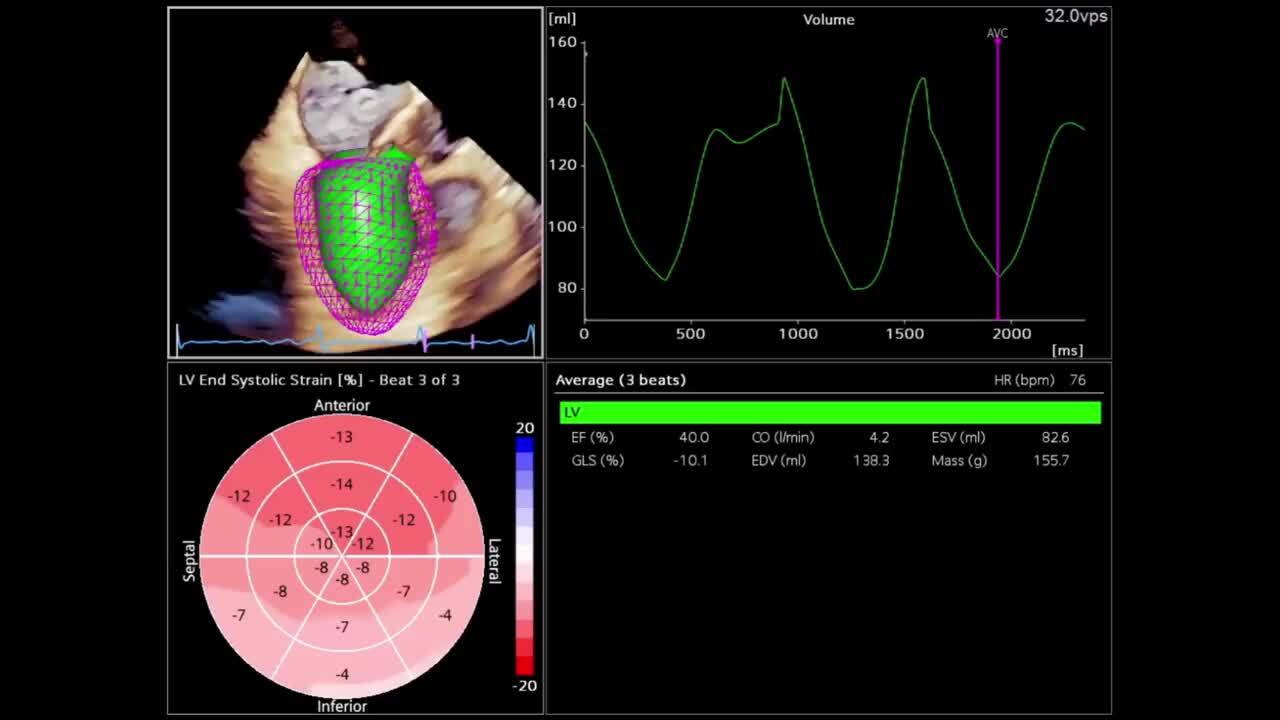This screenshot has height=720, width=1280.
Task: Select the EF (%) value 40.0
Action: coord(694,437)
